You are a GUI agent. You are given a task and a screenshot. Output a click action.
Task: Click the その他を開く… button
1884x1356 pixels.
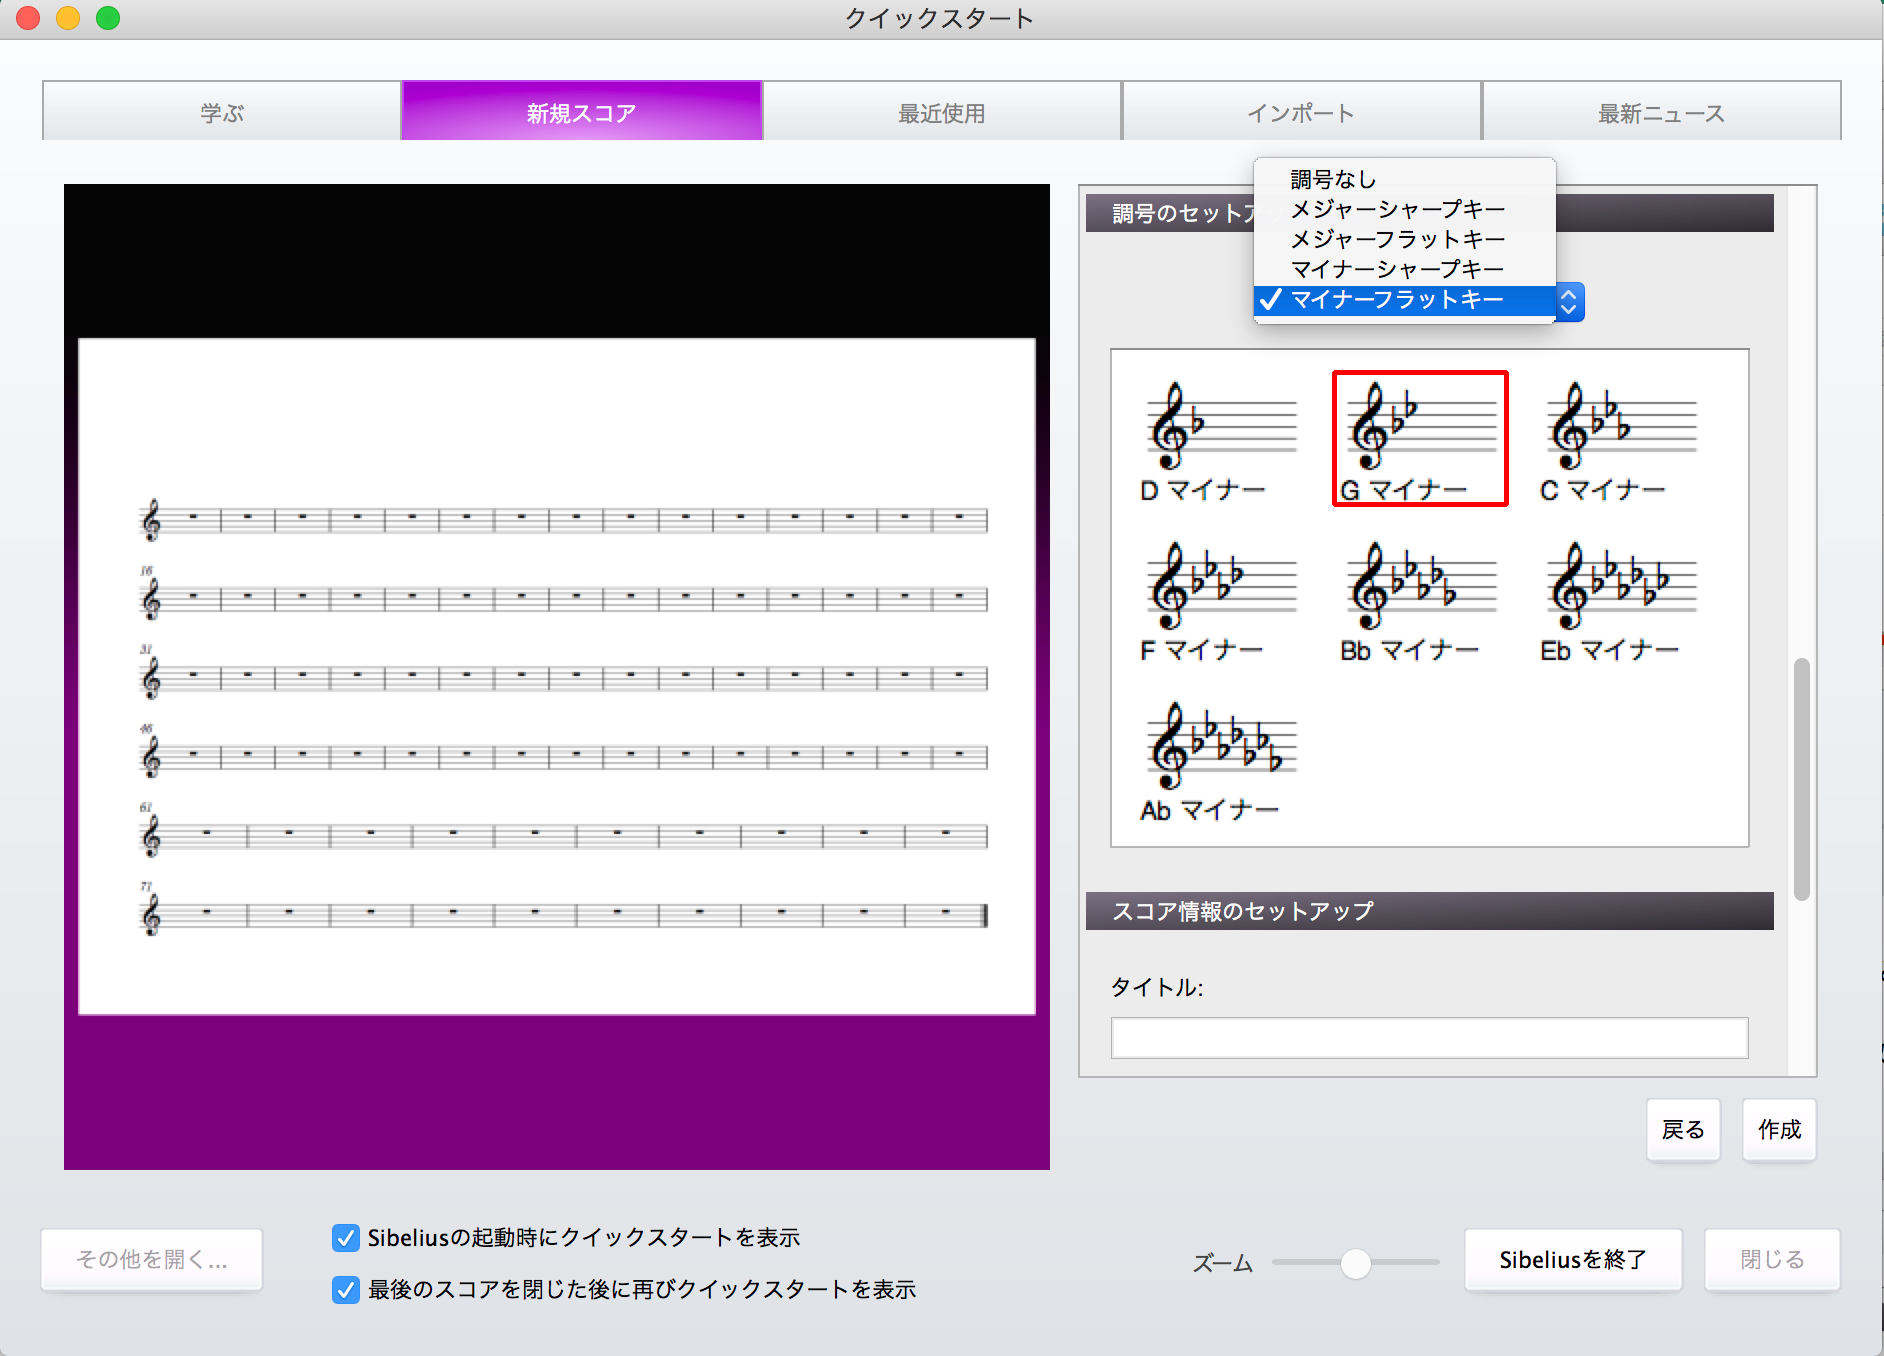pyautogui.click(x=152, y=1260)
